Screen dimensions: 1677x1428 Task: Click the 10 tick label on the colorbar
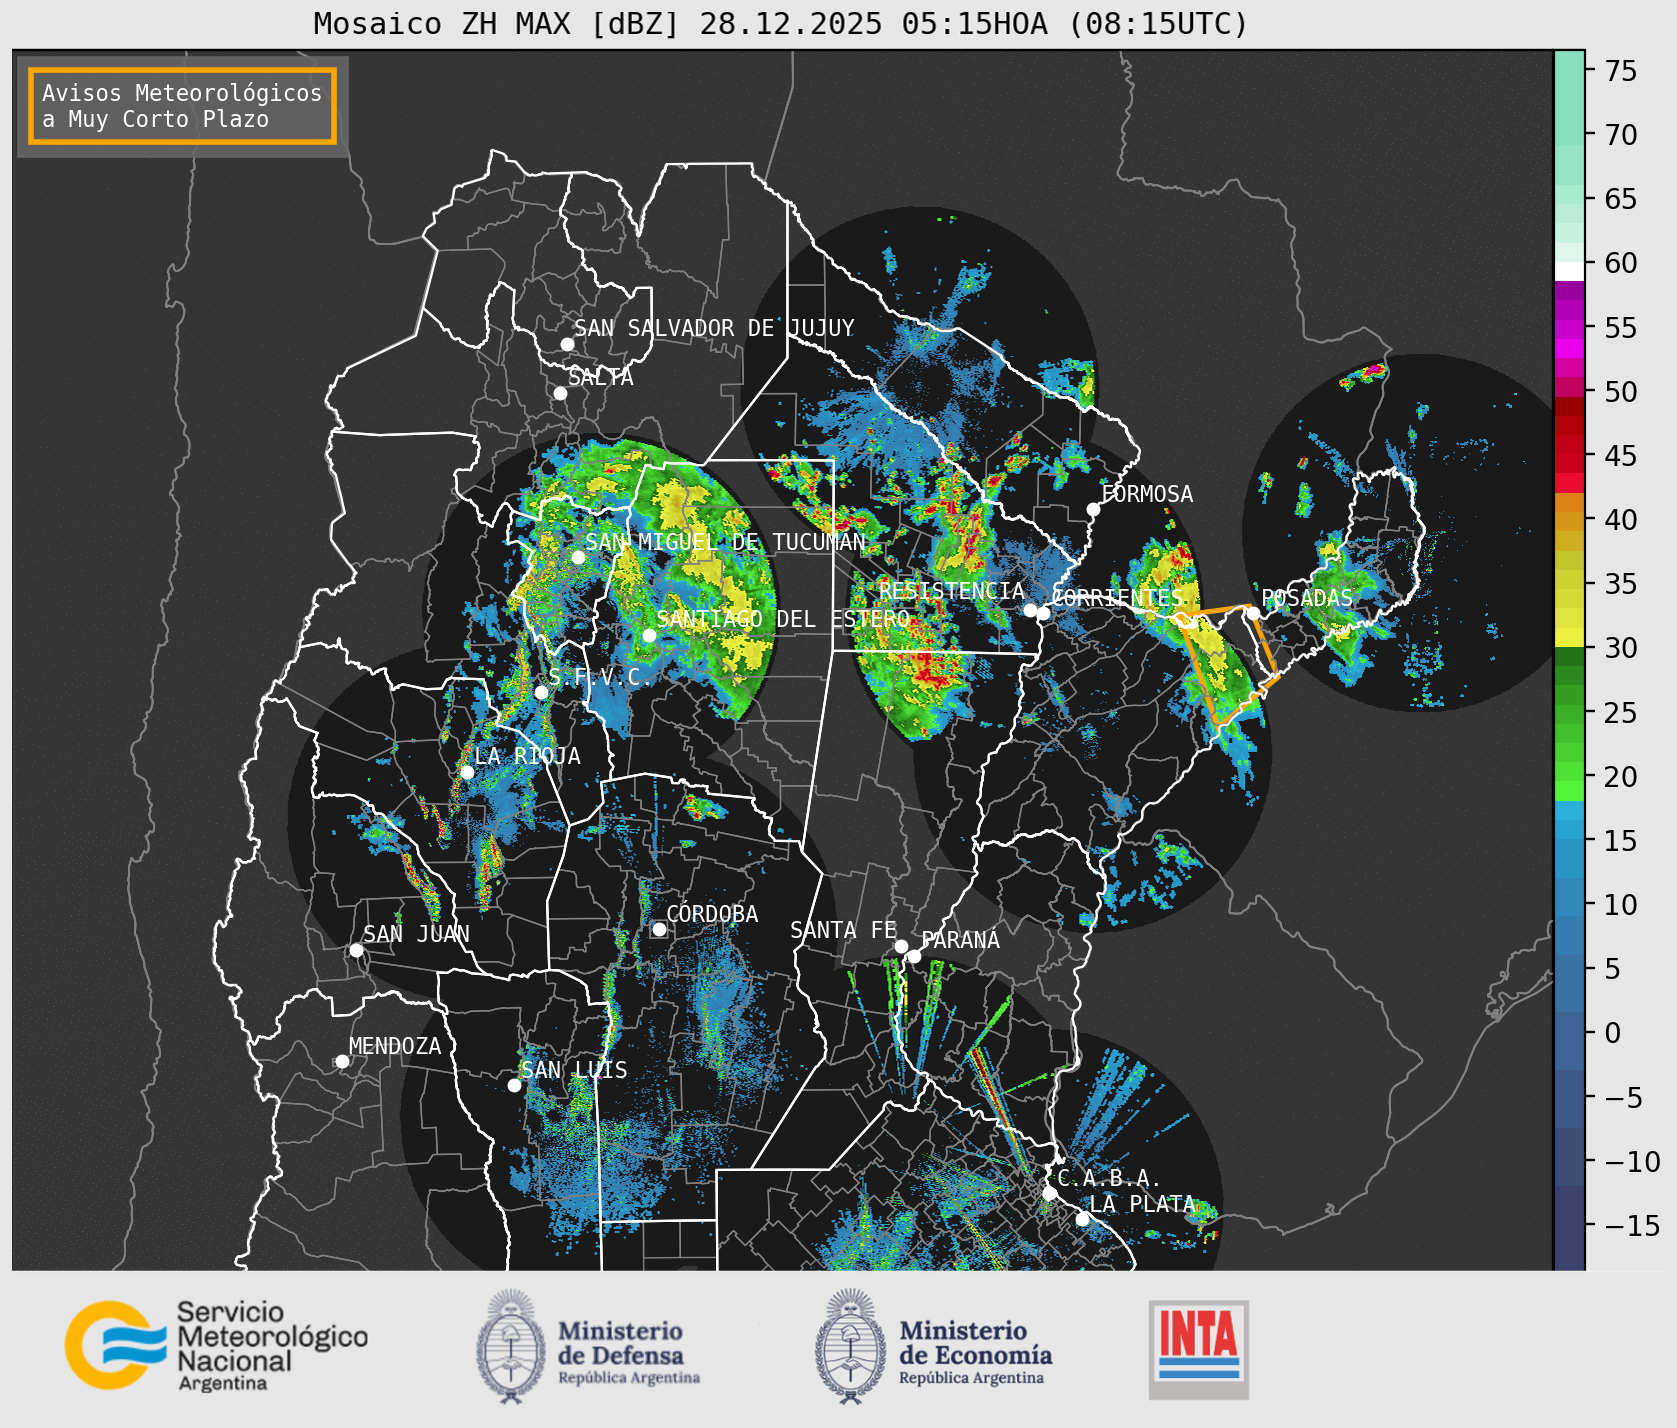pos(1621,905)
